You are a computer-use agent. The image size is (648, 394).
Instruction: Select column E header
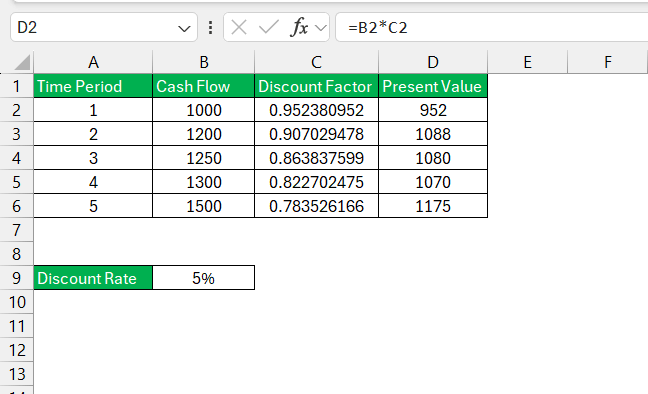(x=528, y=62)
